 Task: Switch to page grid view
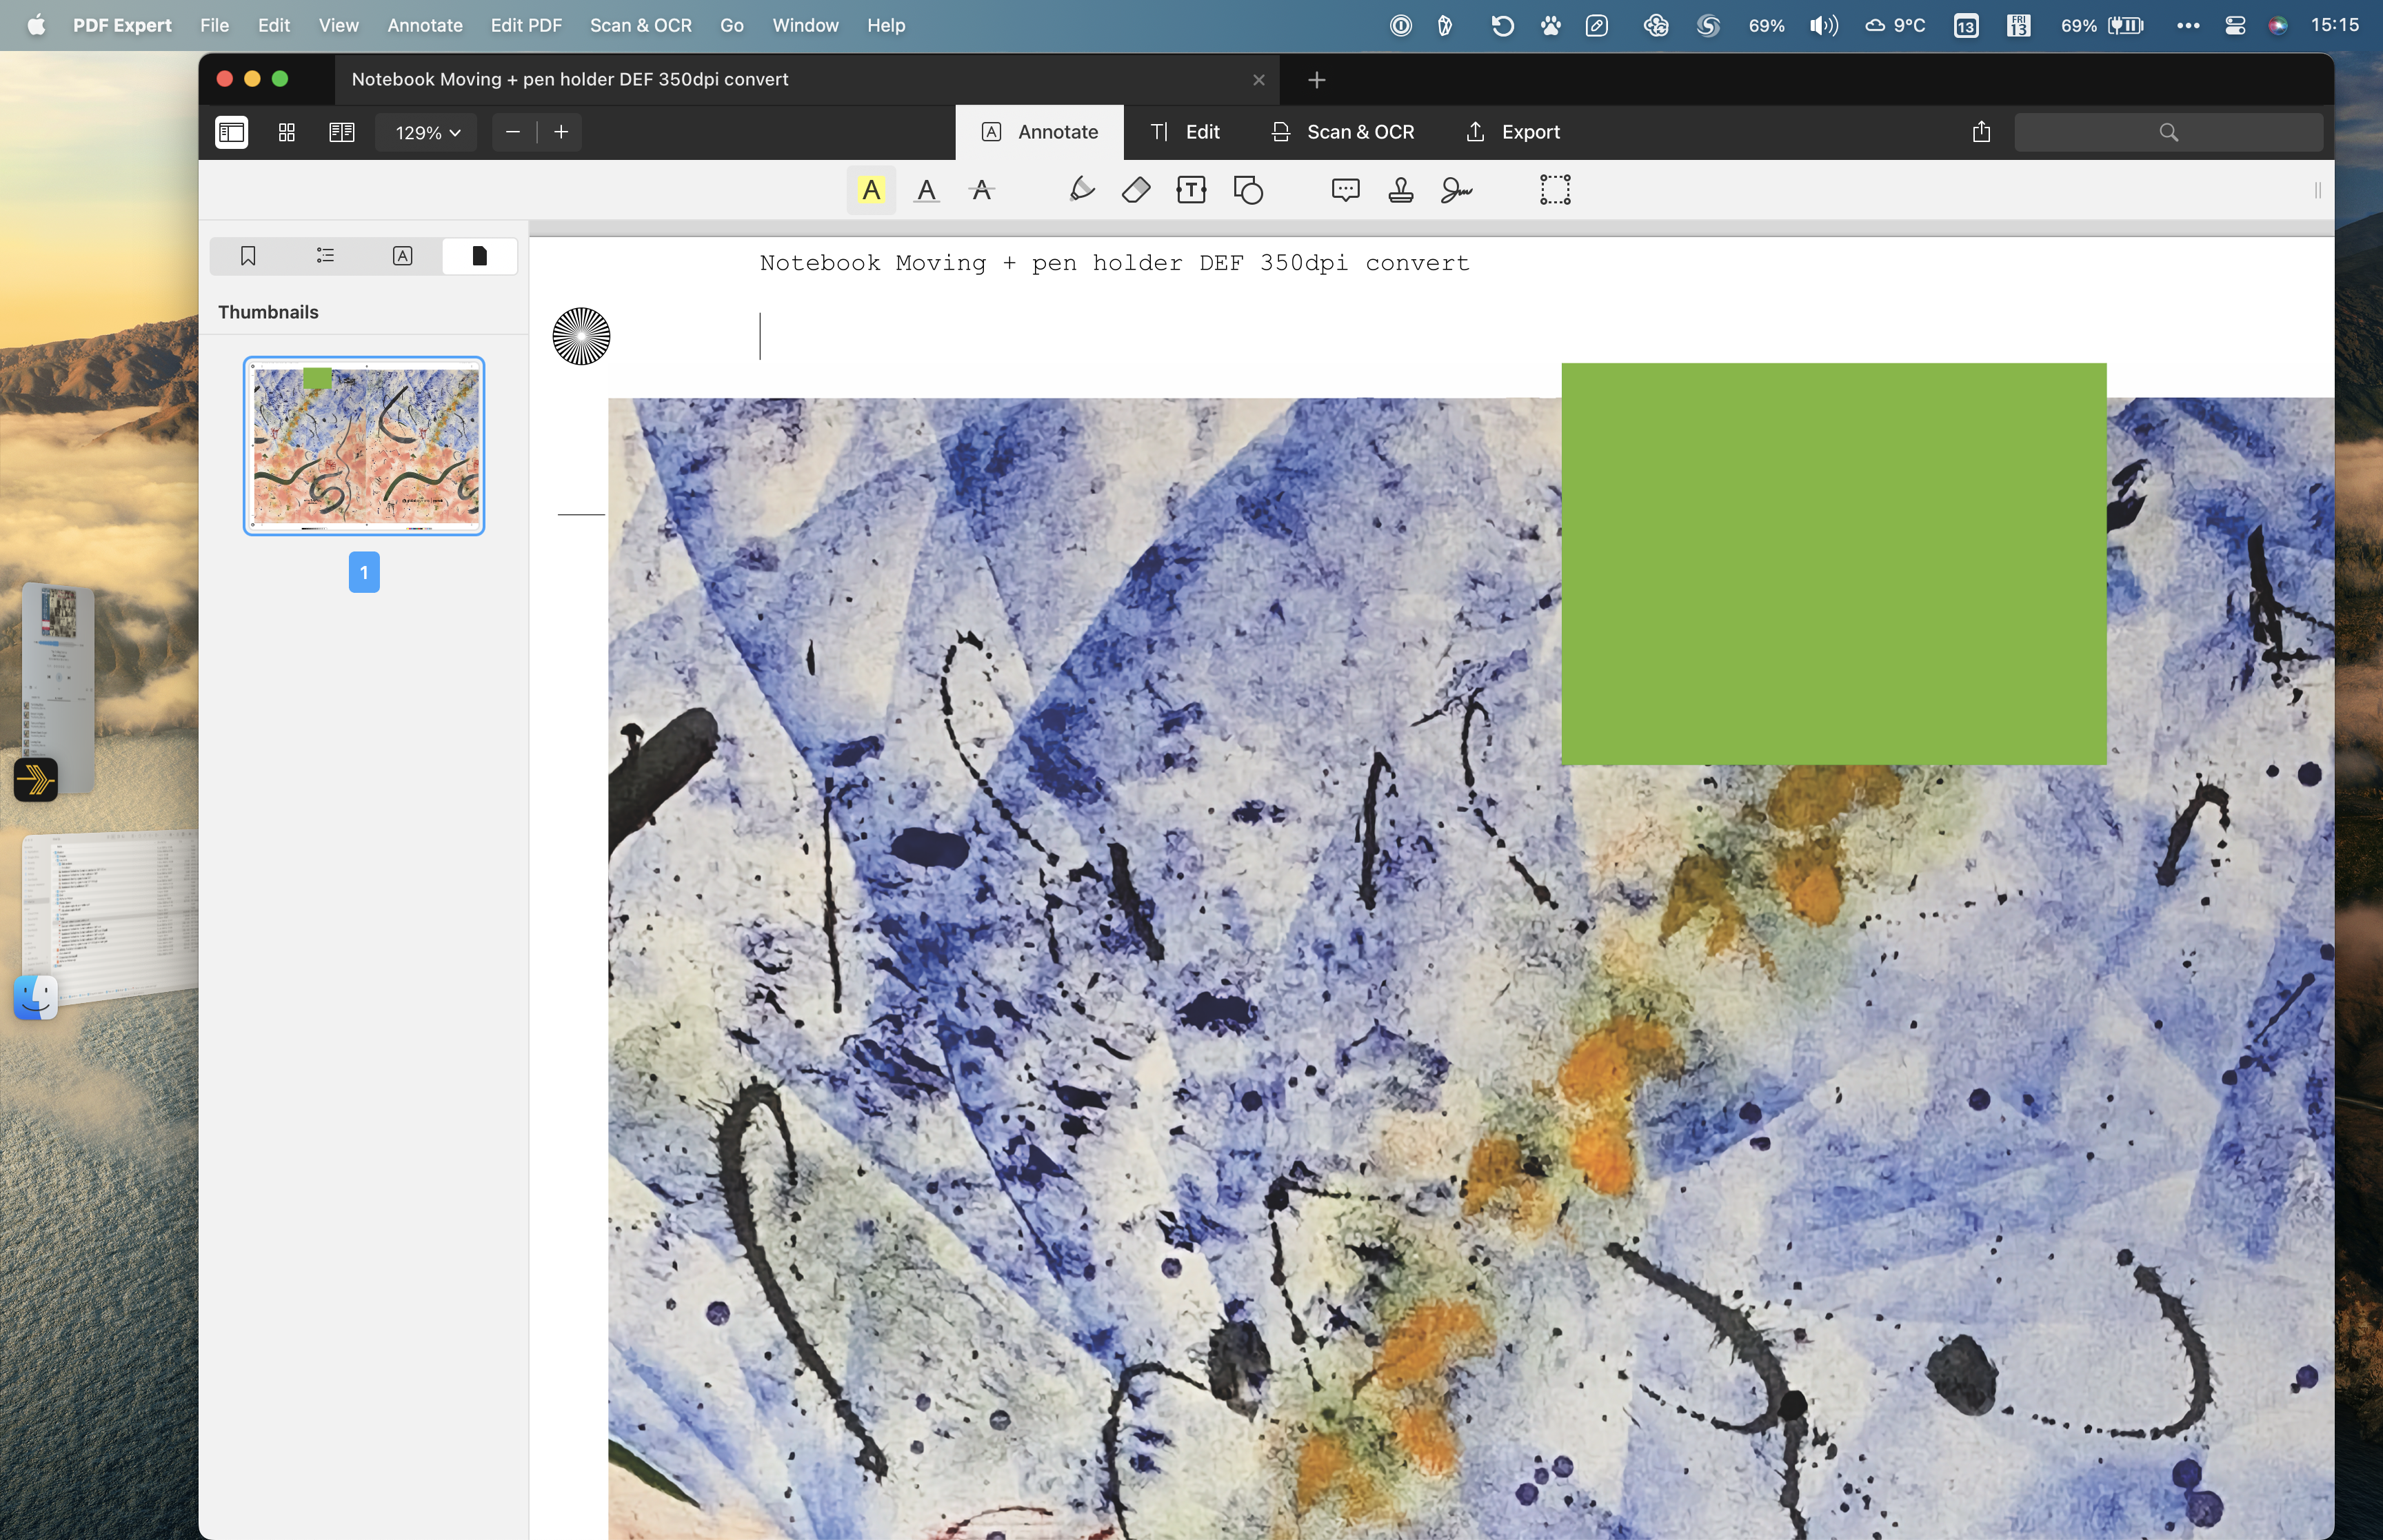pyautogui.click(x=287, y=132)
